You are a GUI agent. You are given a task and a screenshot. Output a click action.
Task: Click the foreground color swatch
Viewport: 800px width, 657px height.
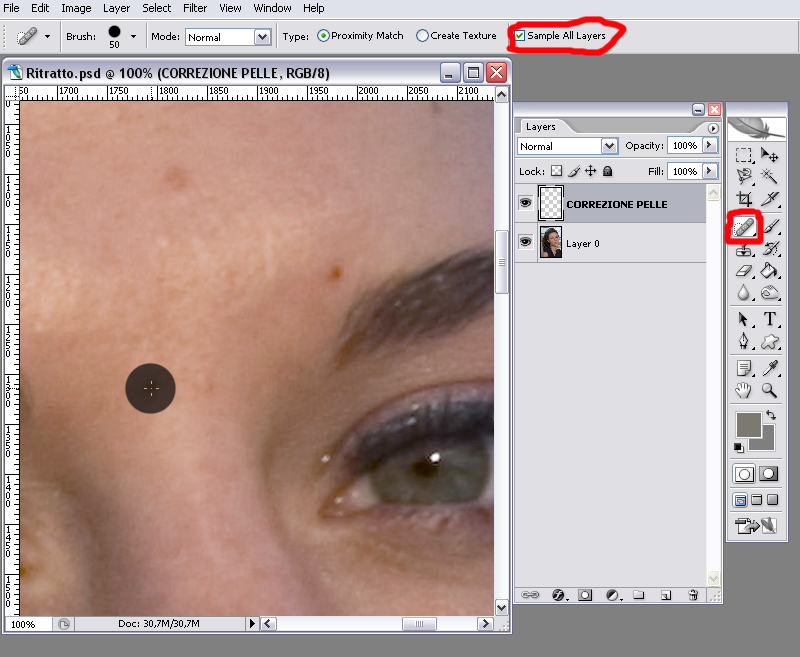coord(747,424)
